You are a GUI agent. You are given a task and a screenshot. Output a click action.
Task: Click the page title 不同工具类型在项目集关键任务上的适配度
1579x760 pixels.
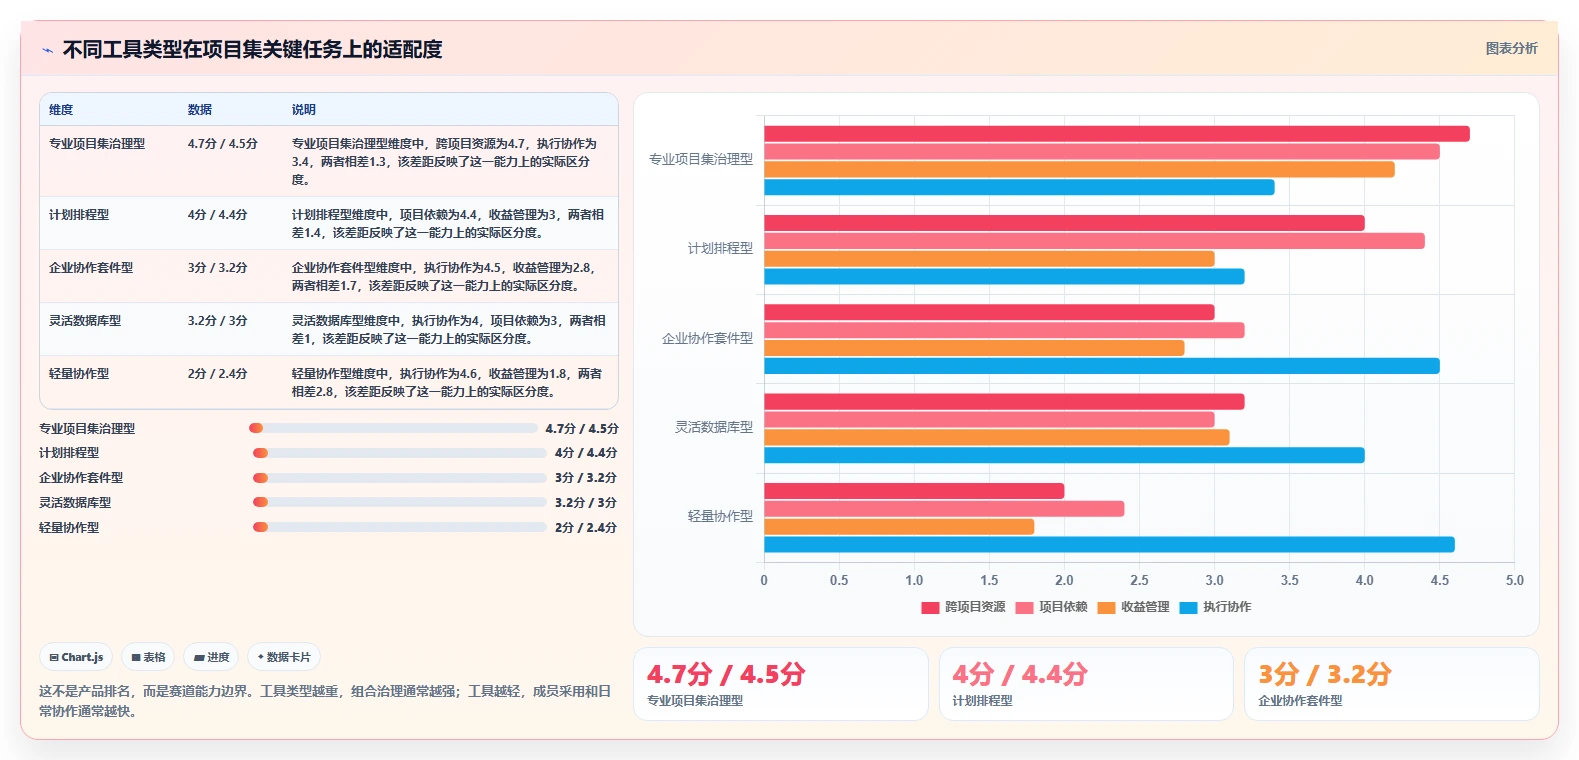click(252, 50)
